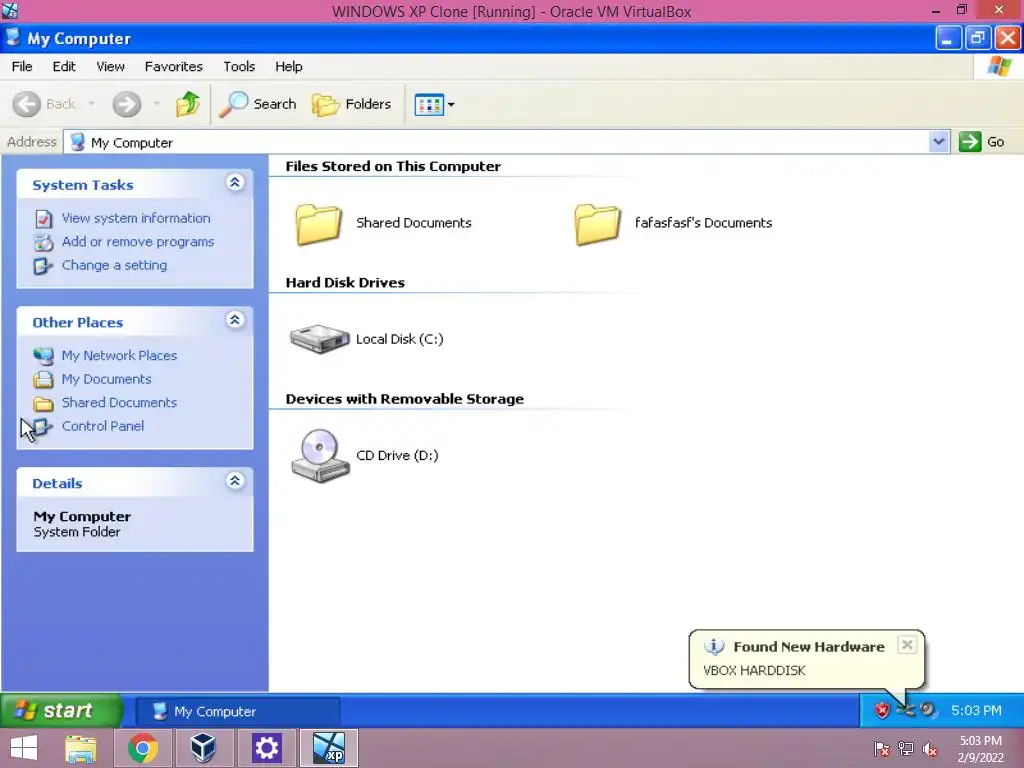Click the Up folder toolbar icon
Screen dimensions: 1024x768
(x=188, y=104)
